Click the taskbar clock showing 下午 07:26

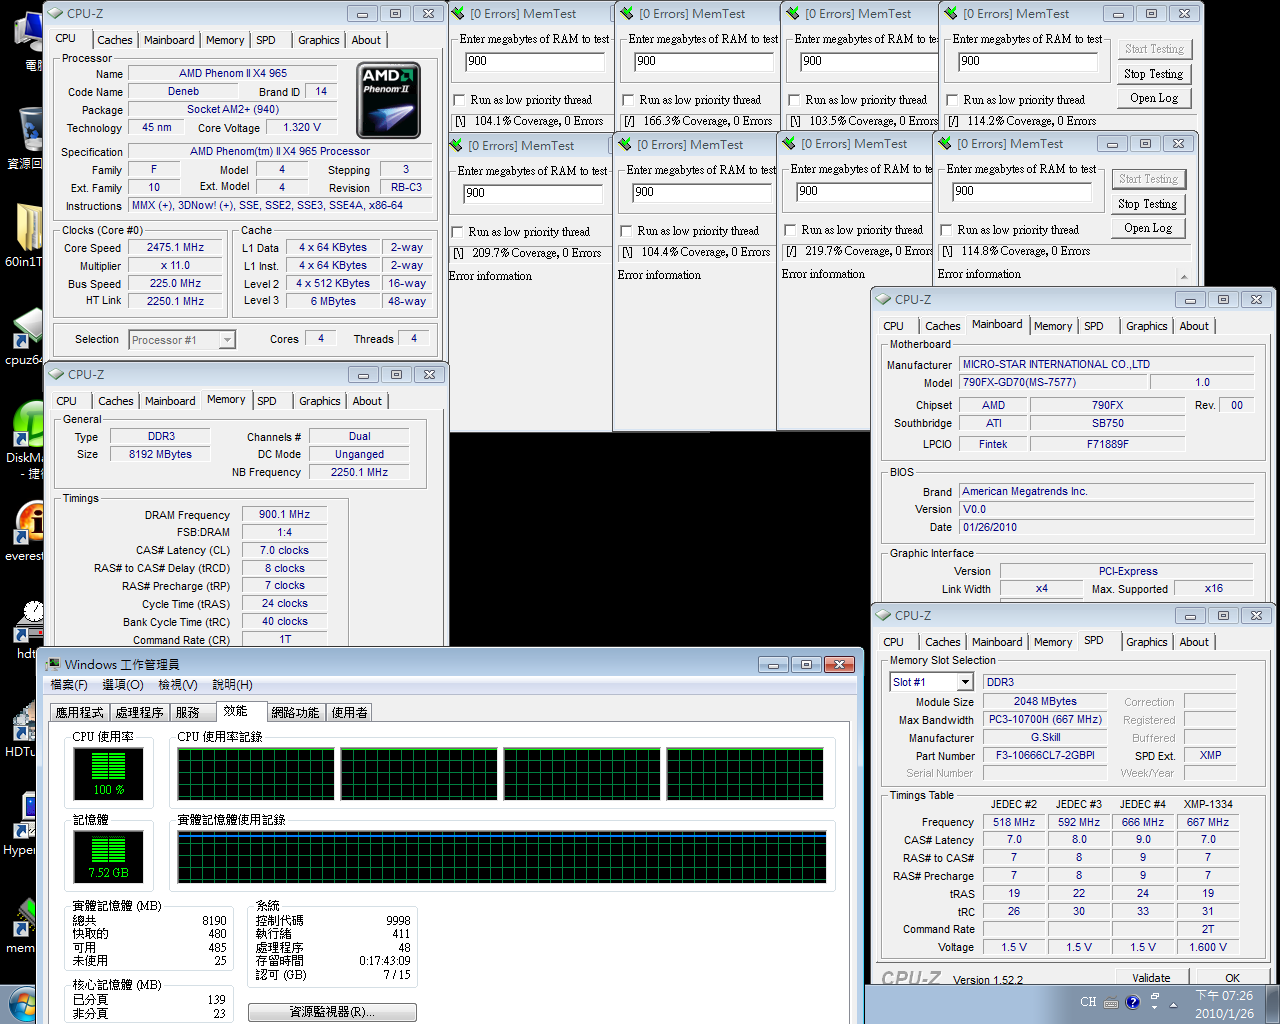pyautogui.click(x=1224, y=1004)
